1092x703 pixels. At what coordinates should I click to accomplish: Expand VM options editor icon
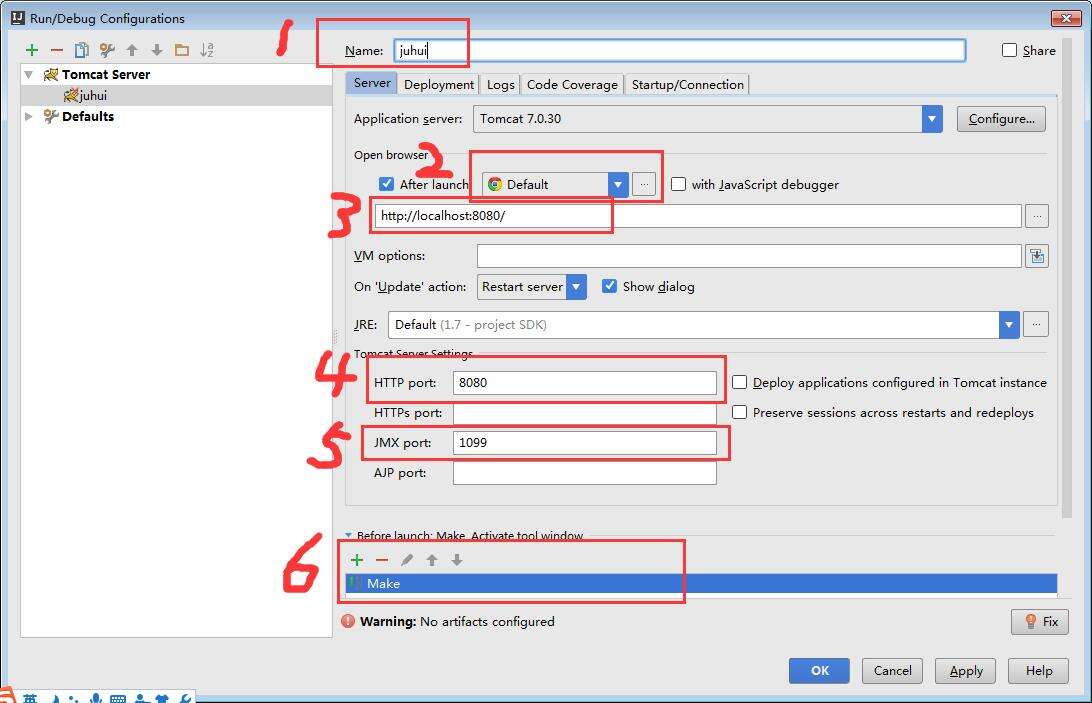1036,256
